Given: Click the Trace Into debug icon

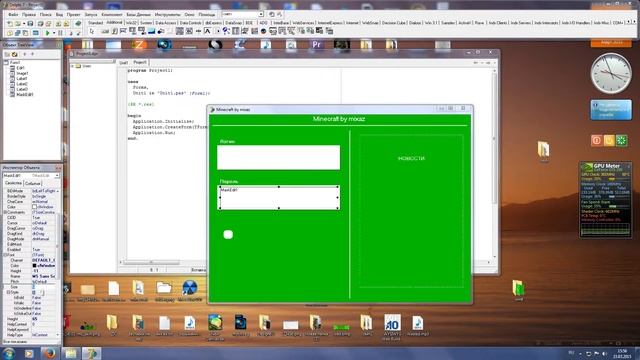Looking at the screenshot, I should pyautogui.click(x=71, y=33).
